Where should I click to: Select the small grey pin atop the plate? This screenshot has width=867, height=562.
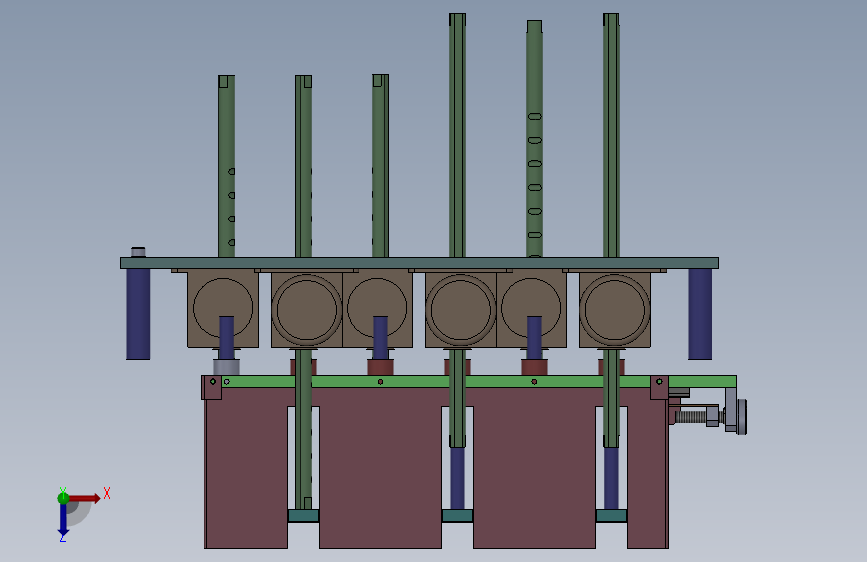tap(138, 252)
